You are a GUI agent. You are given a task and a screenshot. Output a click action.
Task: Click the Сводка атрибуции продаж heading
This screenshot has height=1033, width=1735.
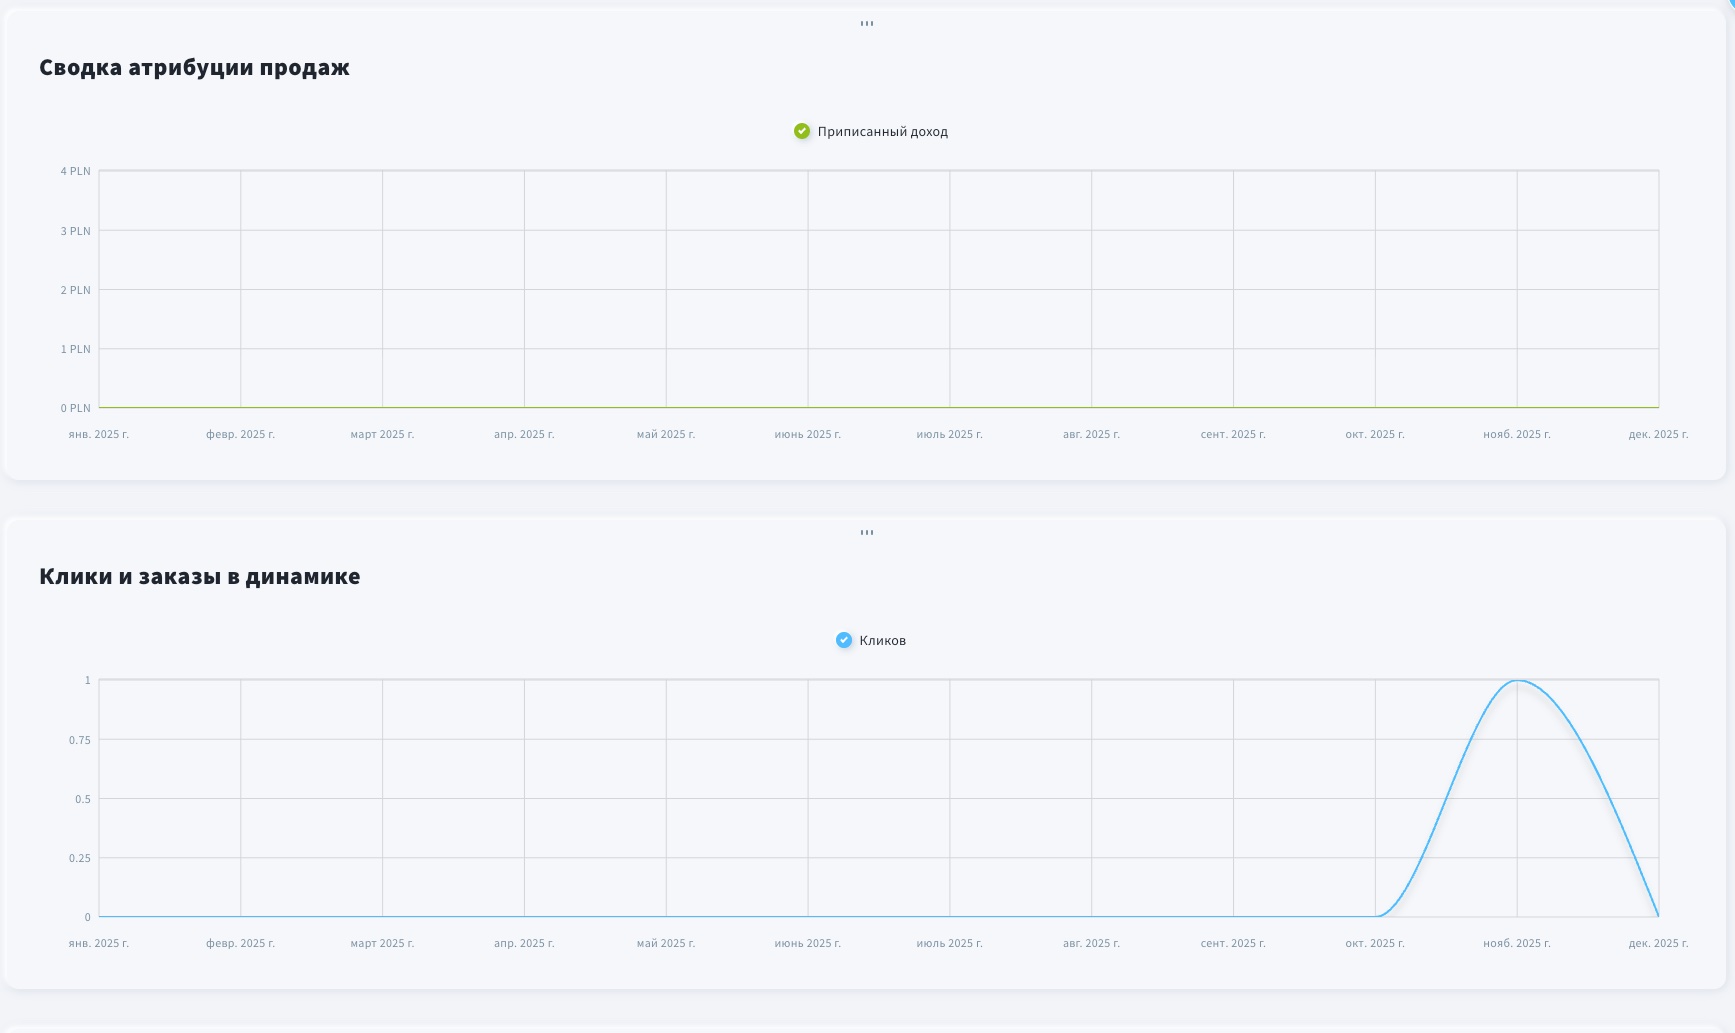click(195, 67)
